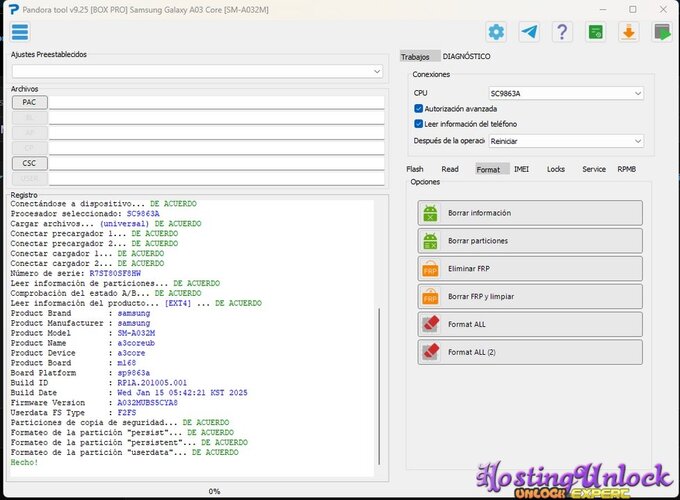This screenshot has width=680, height=500.
Task: Click Eliminar FRP button
Action: click(530, 269)
